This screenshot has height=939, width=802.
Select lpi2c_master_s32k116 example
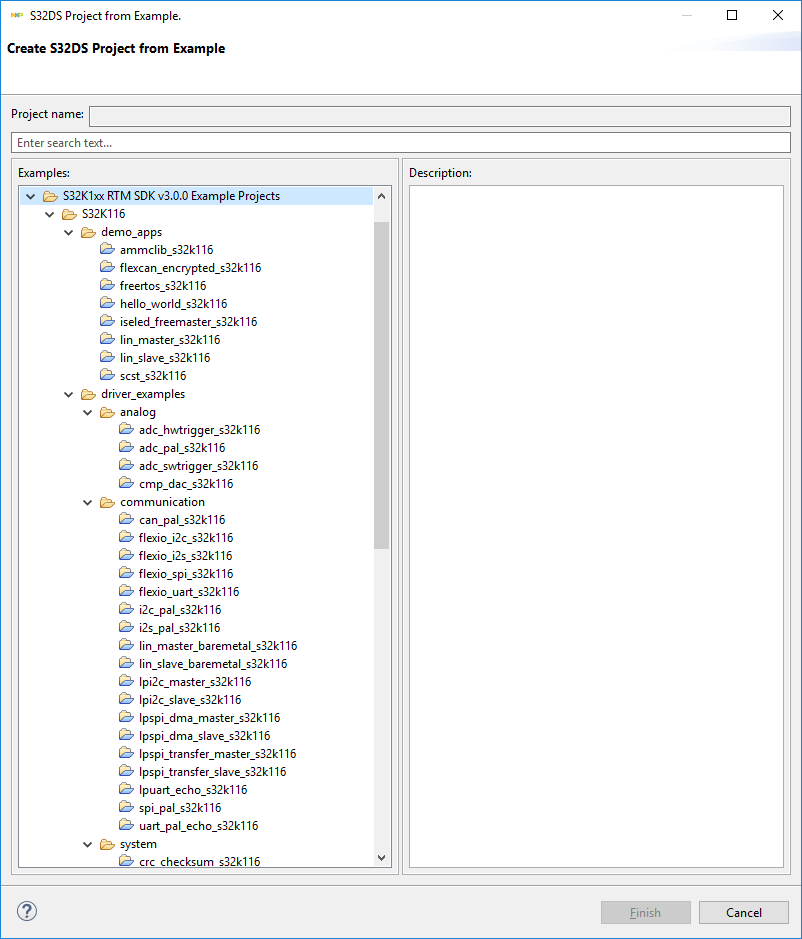coord(195,681)
